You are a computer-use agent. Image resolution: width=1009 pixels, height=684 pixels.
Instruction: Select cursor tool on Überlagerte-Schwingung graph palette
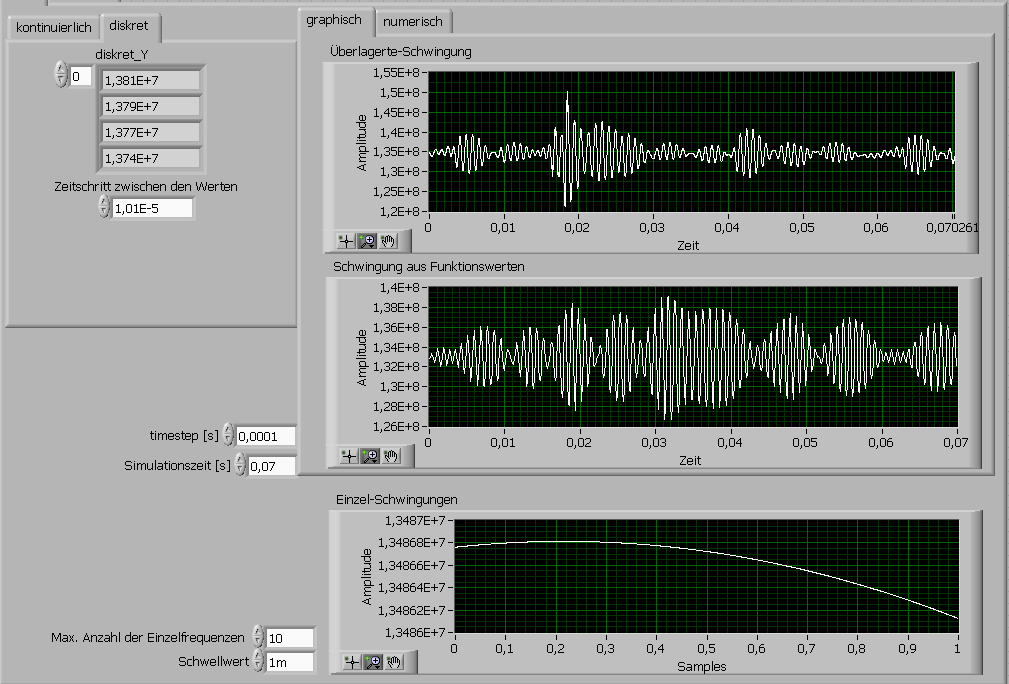point(346,241)
